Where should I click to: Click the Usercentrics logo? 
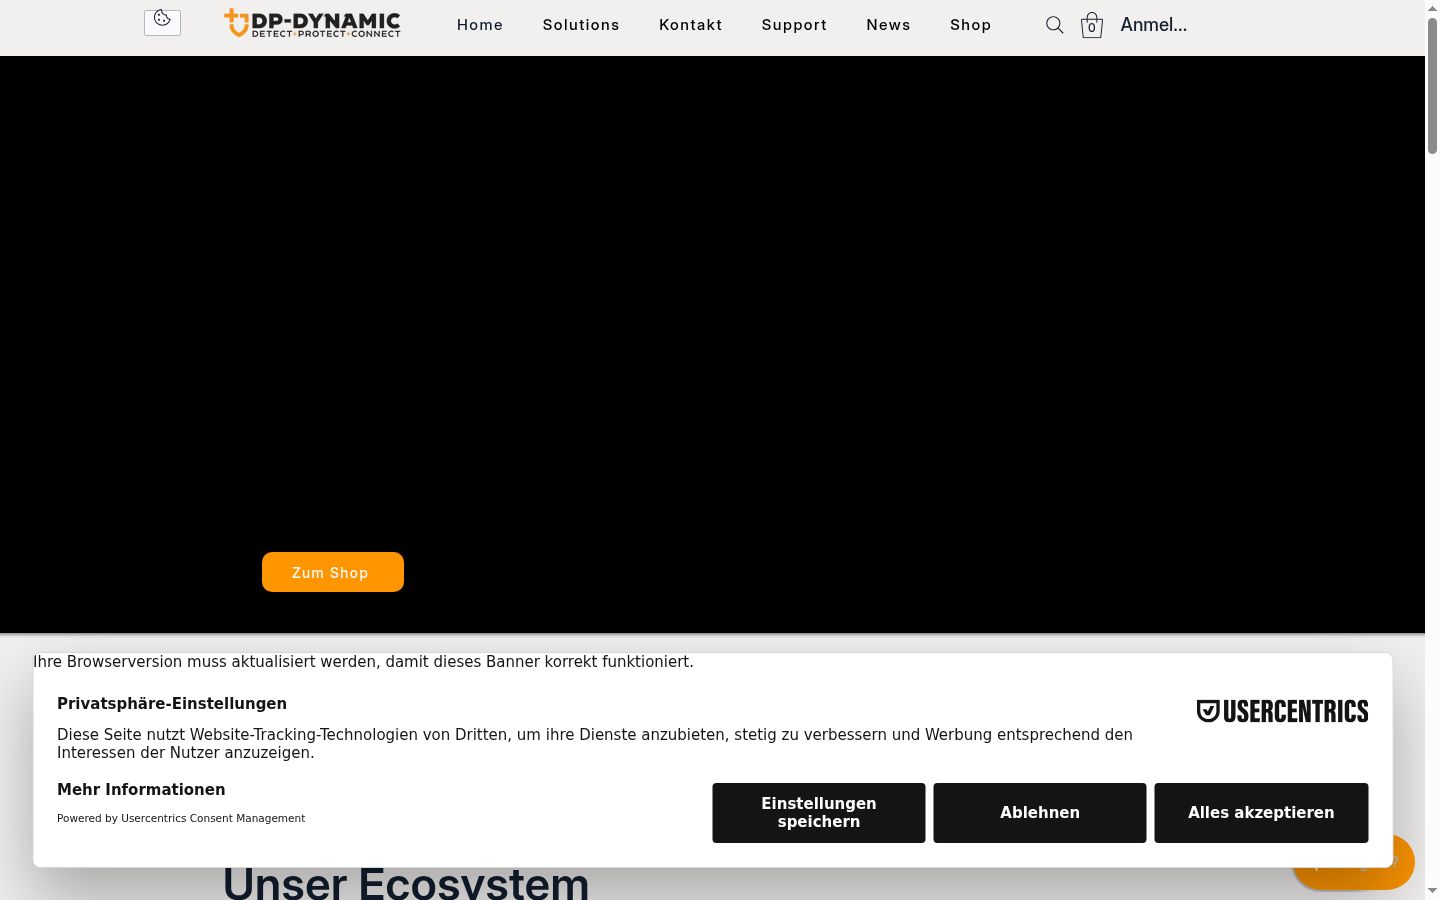point(1282,711)
